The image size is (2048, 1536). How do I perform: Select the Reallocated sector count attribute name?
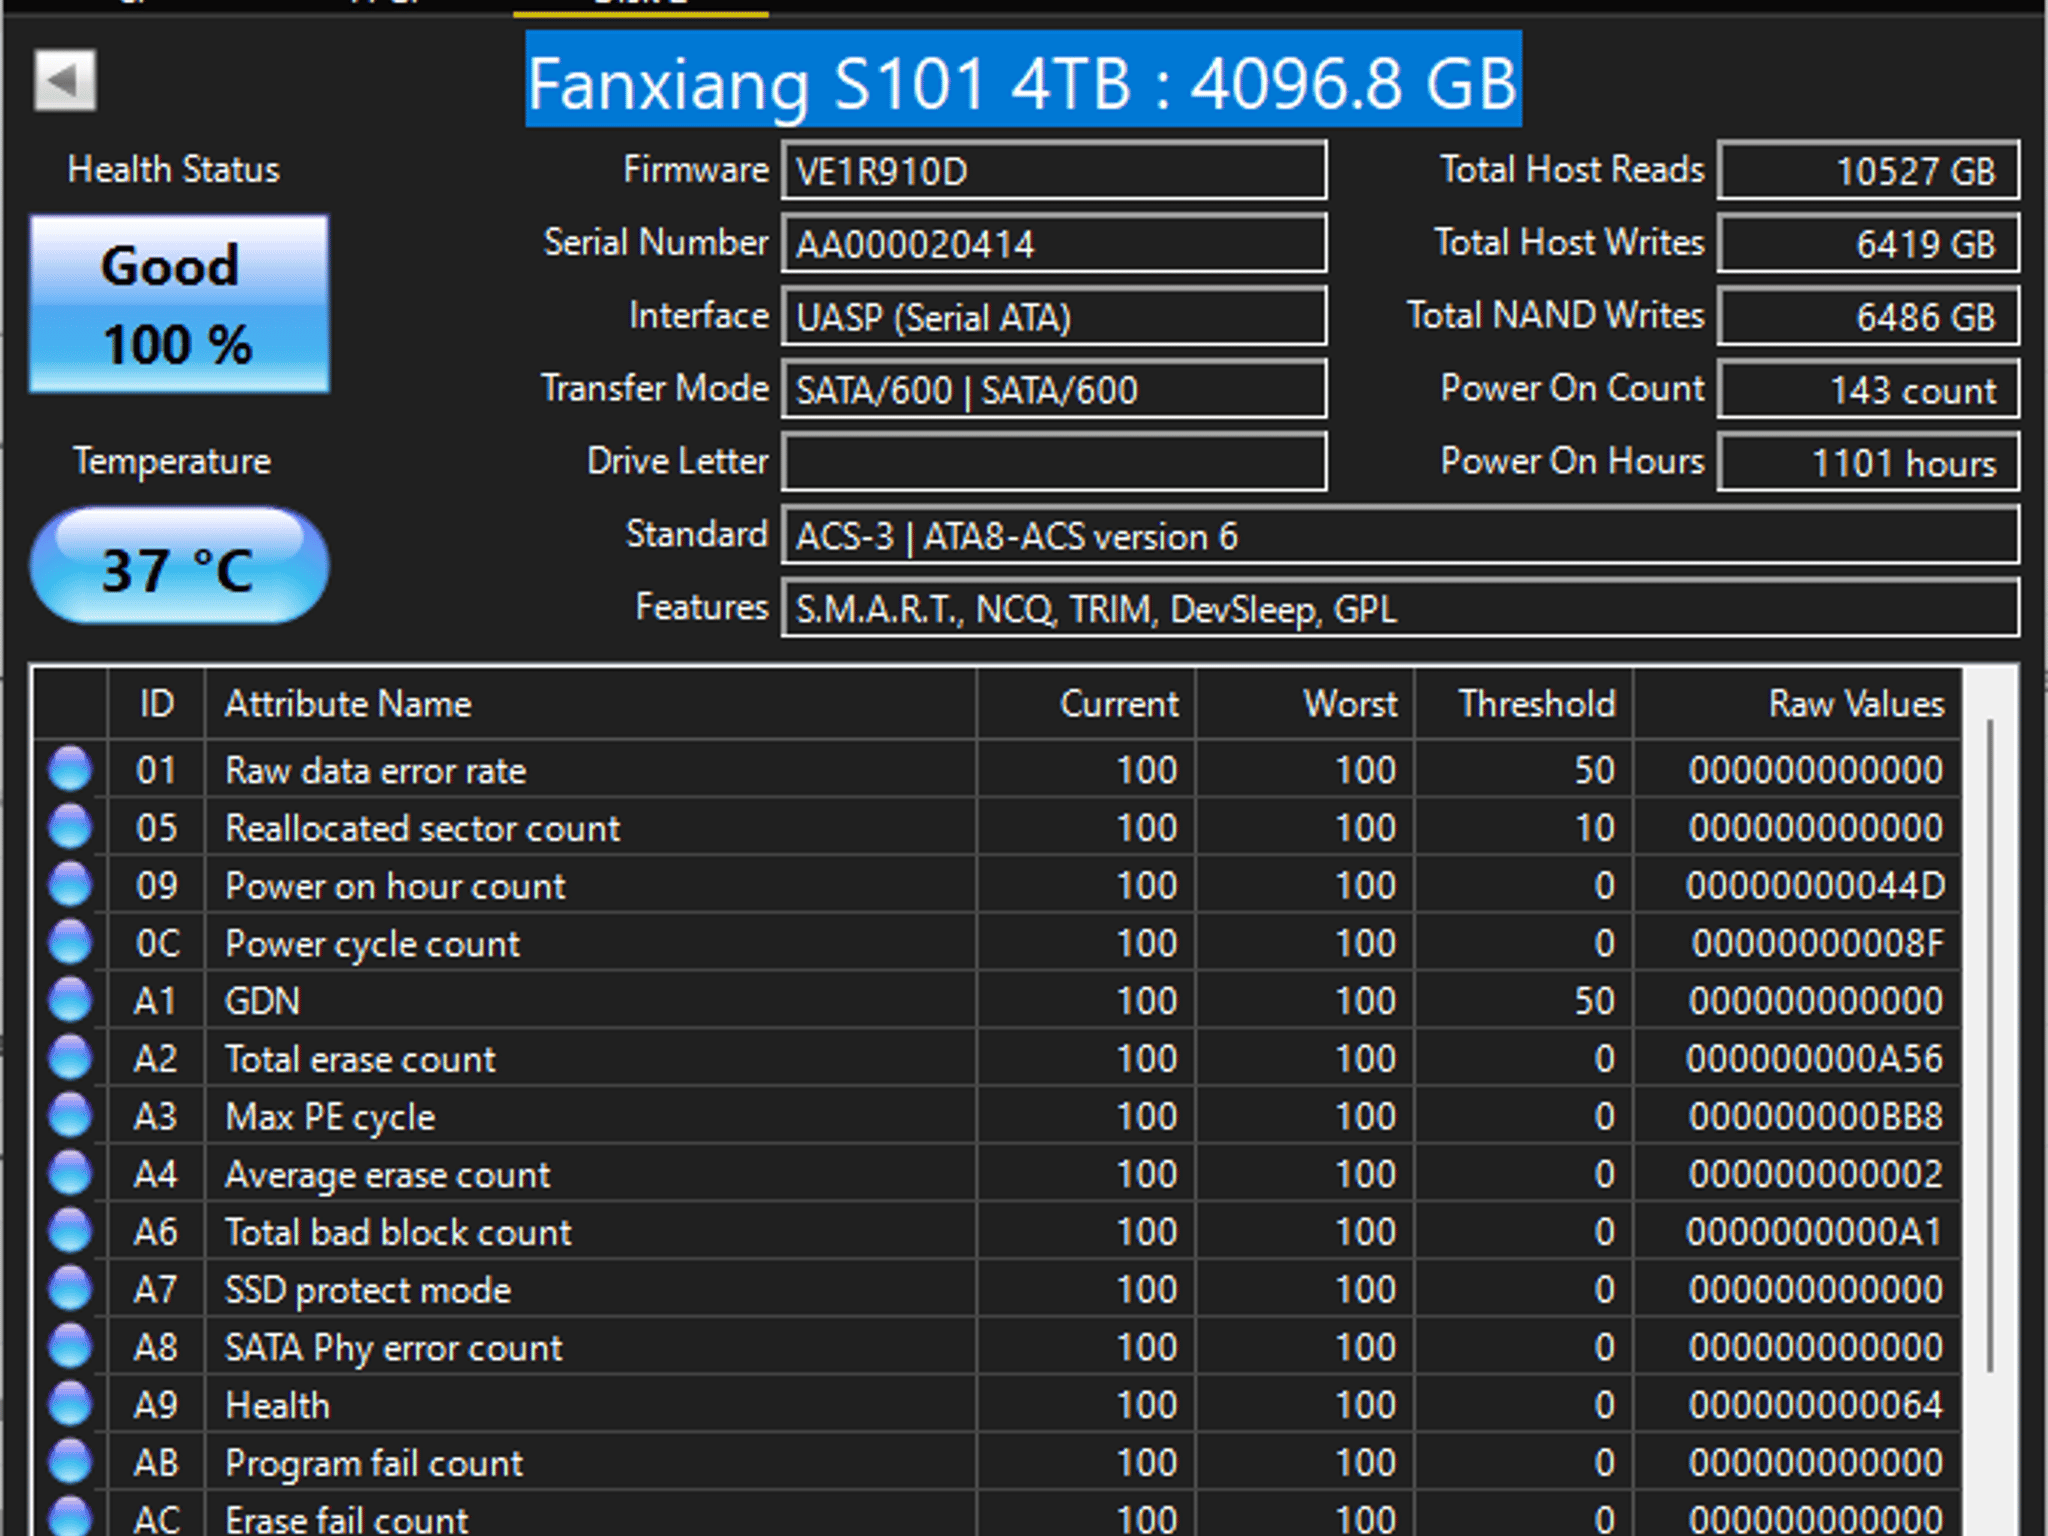click(422, 828)
